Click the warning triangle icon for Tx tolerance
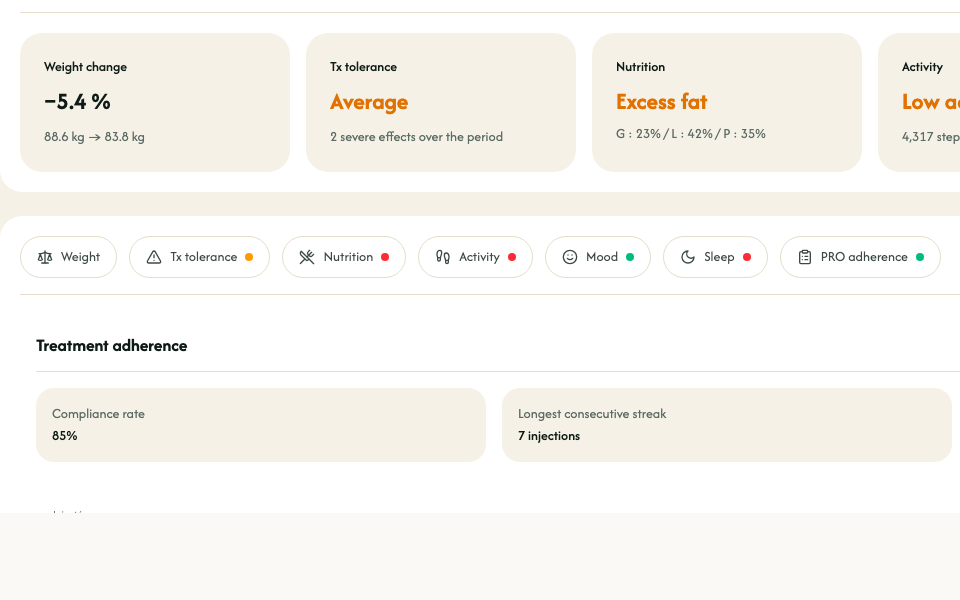The width and height of the screenshot is (960, 600). point(154,257)
